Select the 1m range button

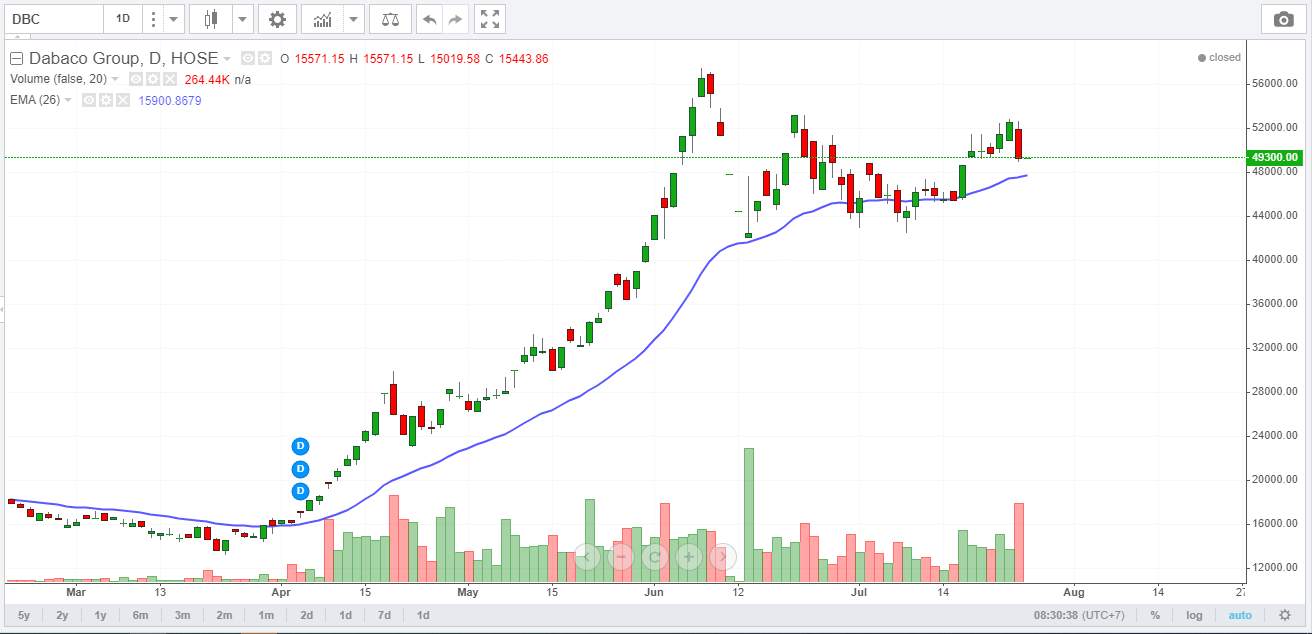(265, 615)
